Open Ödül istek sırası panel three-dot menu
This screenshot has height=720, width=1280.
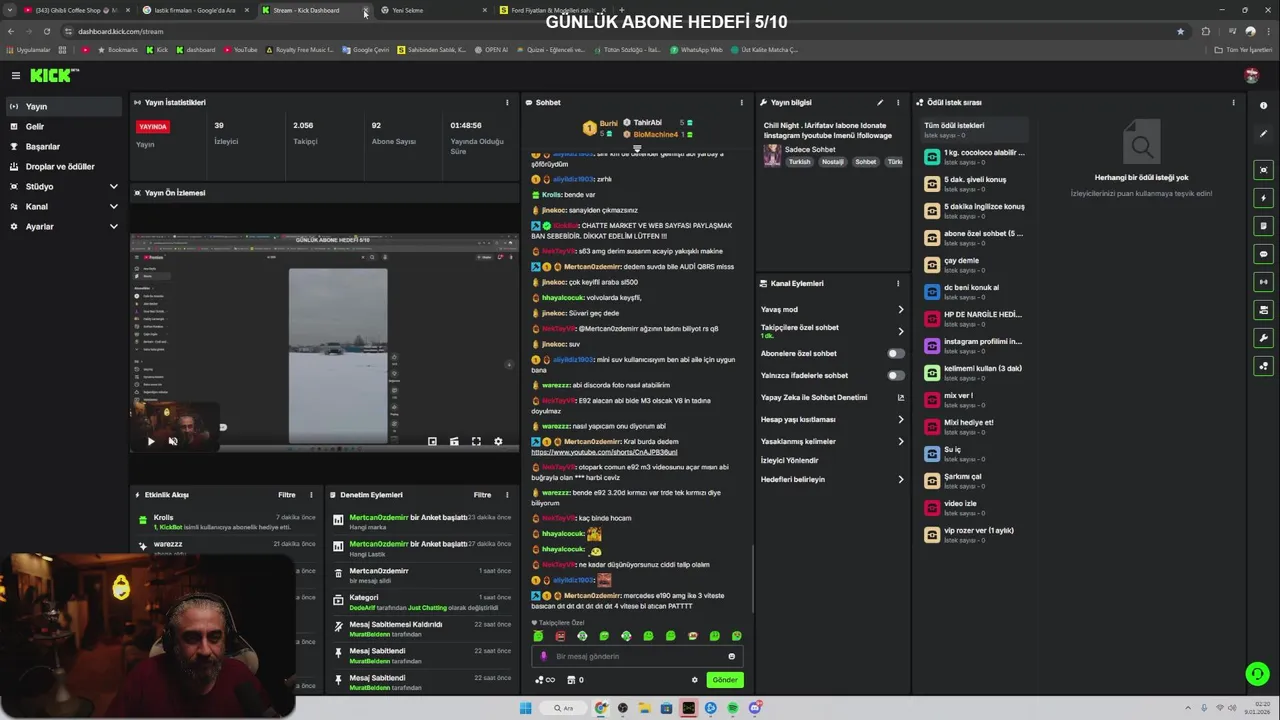pyautogui.click(x=1233, y=102)
